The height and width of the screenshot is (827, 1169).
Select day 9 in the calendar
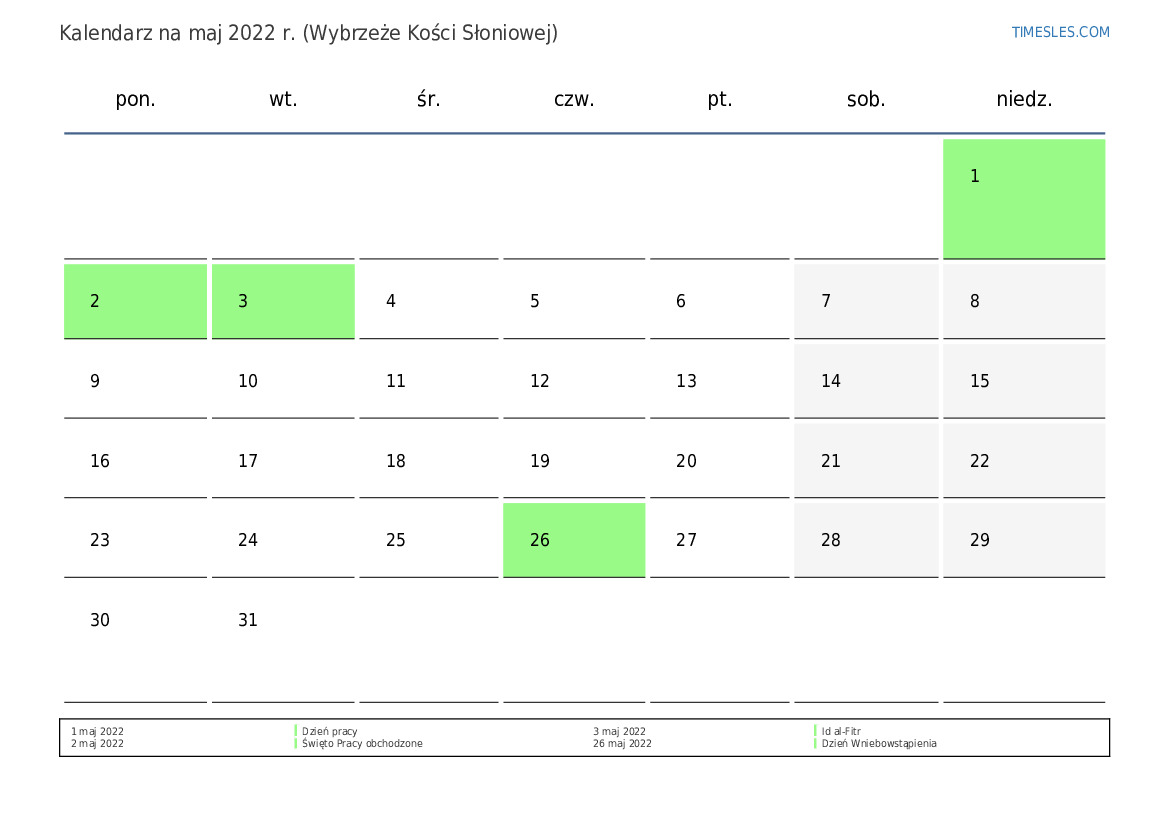click(x=135, y=381)
